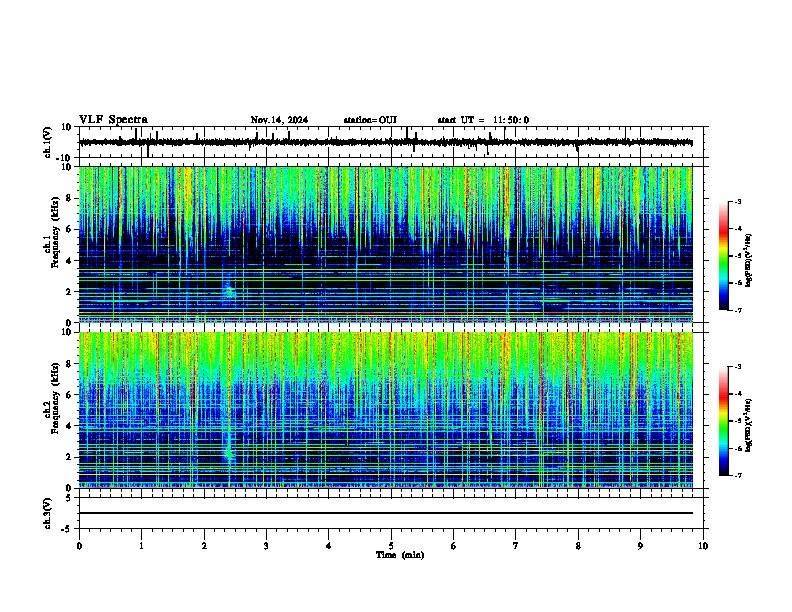Click the "station=OUJ" header label
The height and width of the screenshot is (612, 792).
[x=370, y=120]
